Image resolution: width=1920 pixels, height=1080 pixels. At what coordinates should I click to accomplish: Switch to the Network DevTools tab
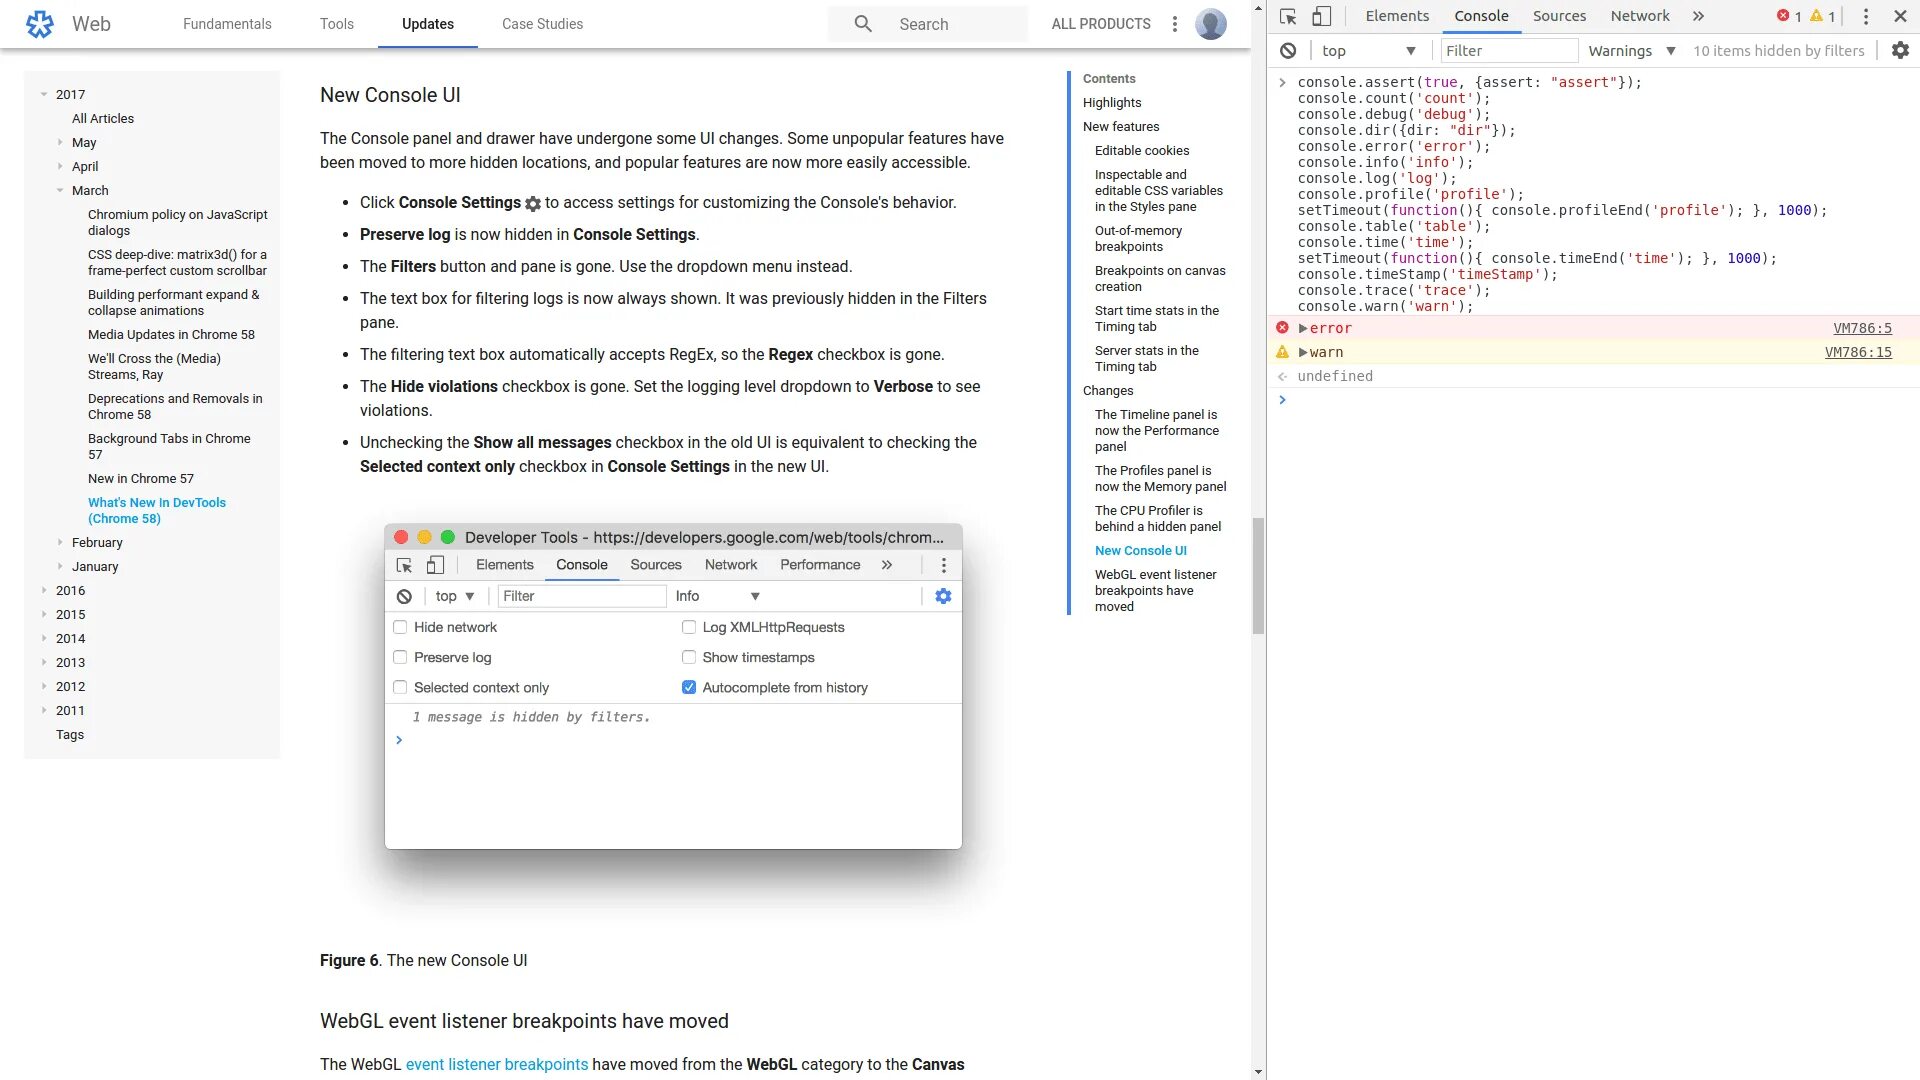pos(1639,16)
